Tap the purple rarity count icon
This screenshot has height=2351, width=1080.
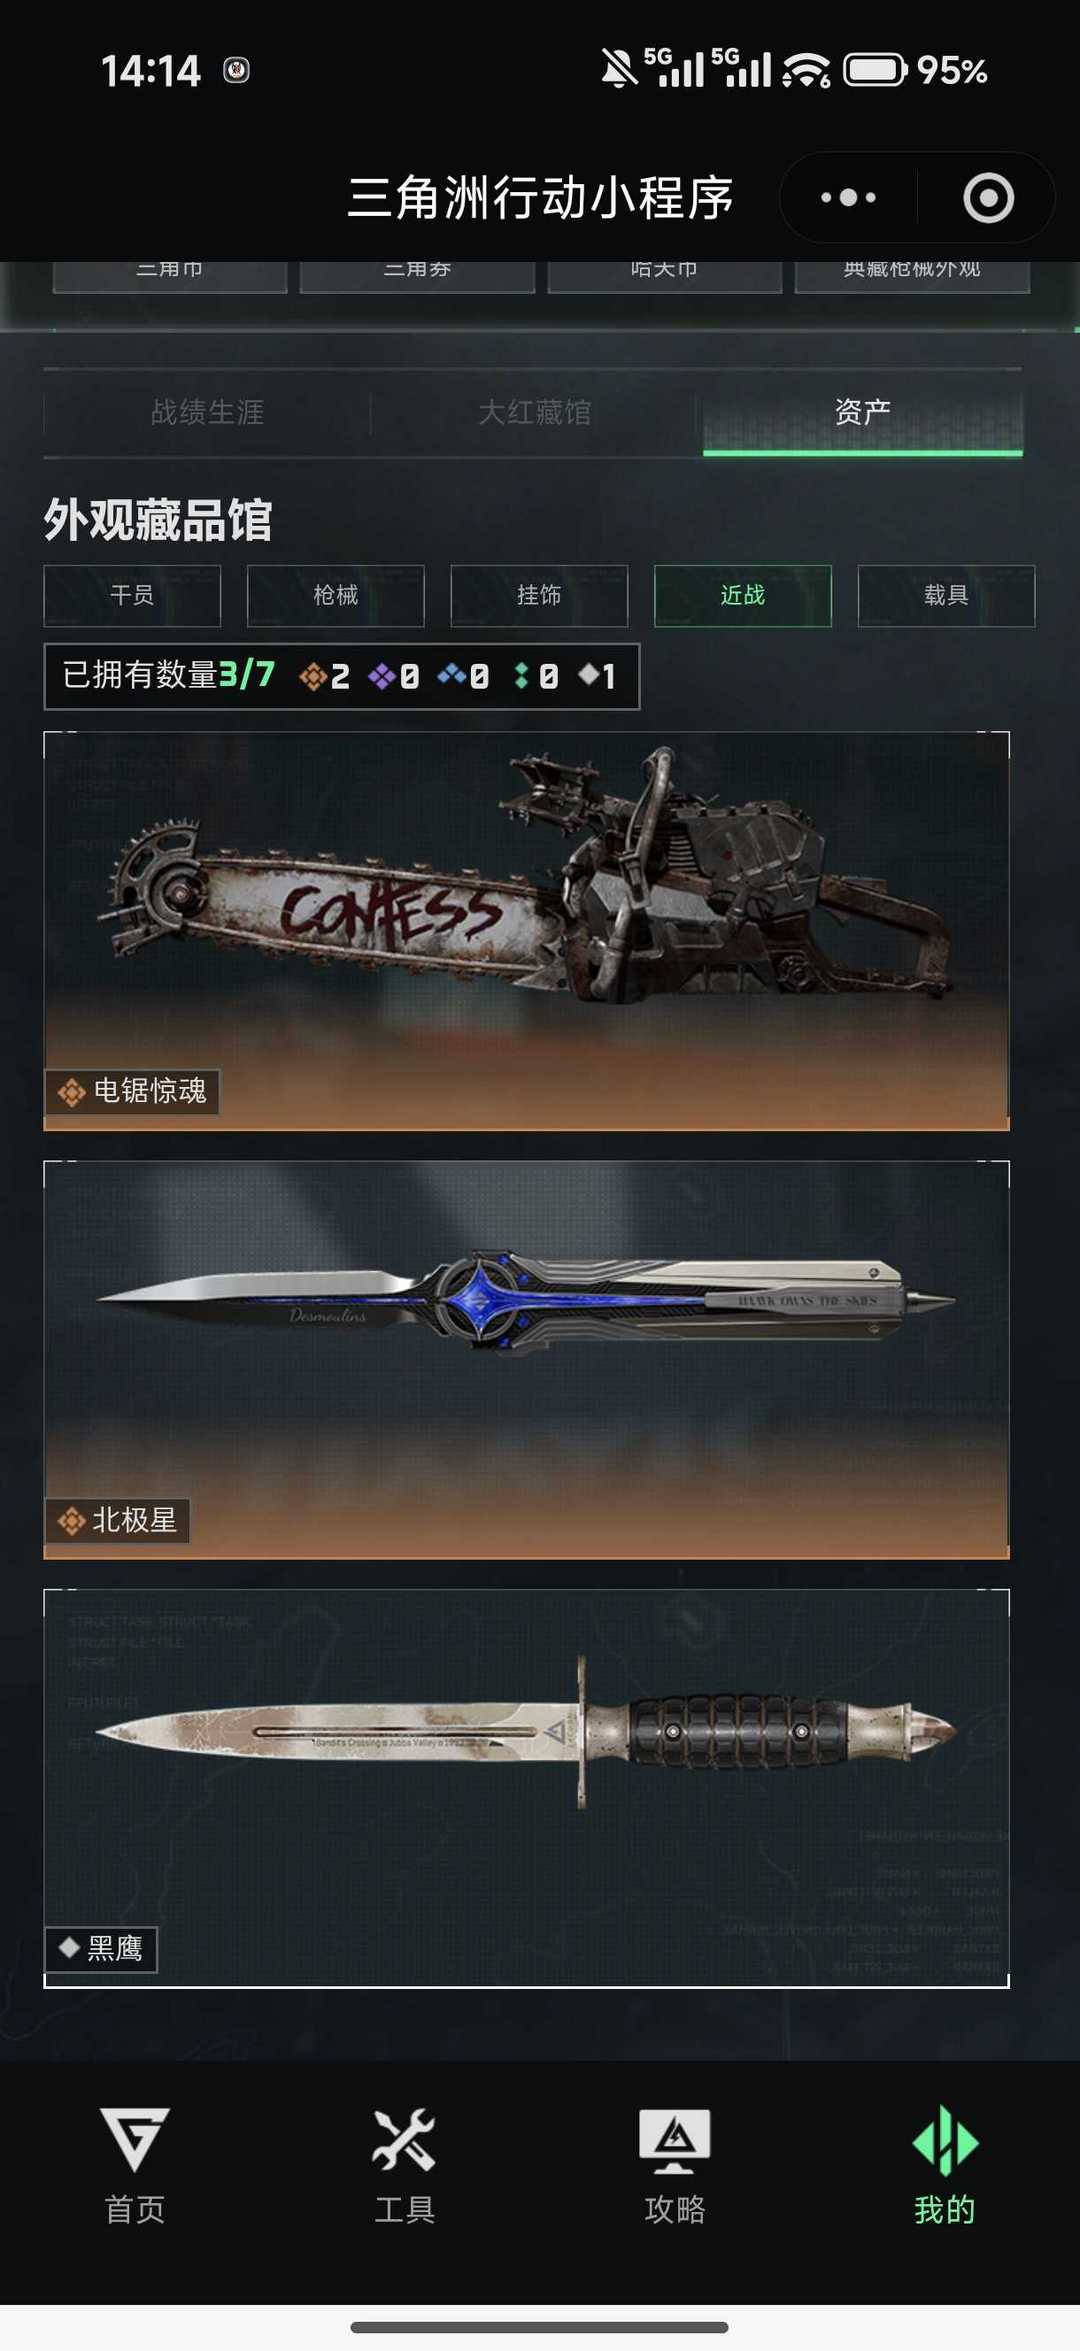381,677
